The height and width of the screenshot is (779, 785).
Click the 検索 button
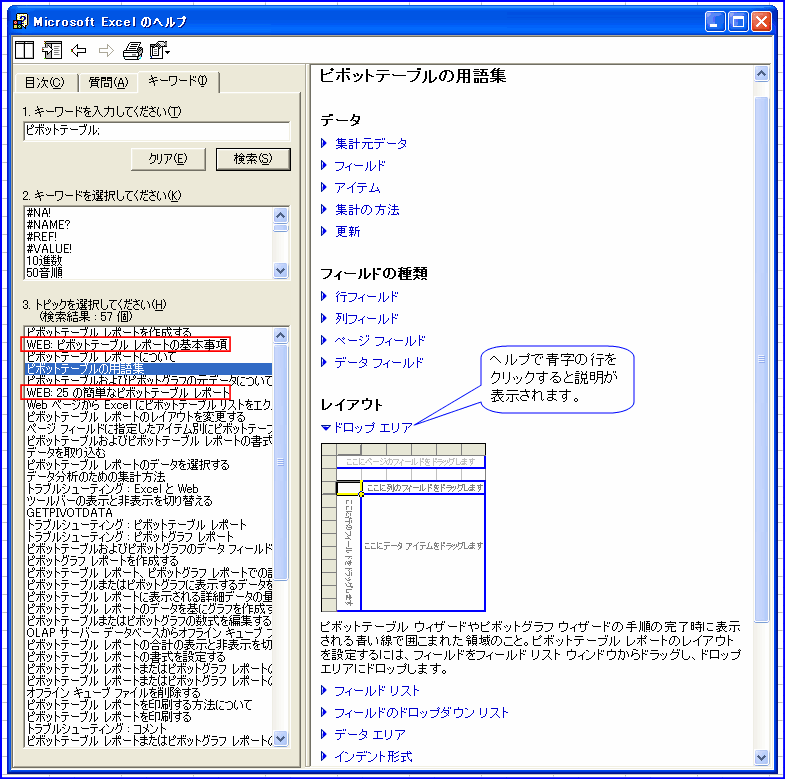[253, 159]
